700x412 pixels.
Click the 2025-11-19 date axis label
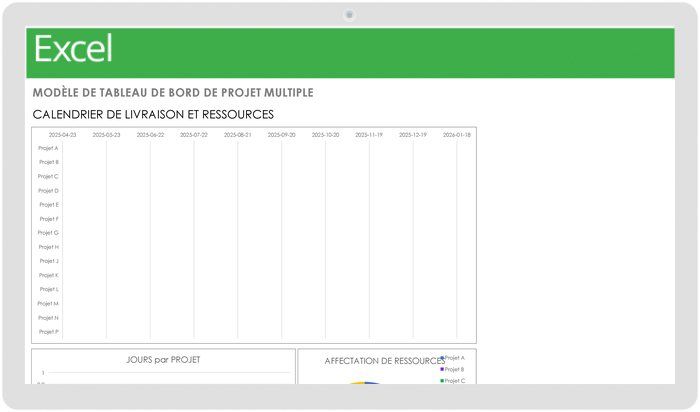pyautogui.click(x=369, y=135)
